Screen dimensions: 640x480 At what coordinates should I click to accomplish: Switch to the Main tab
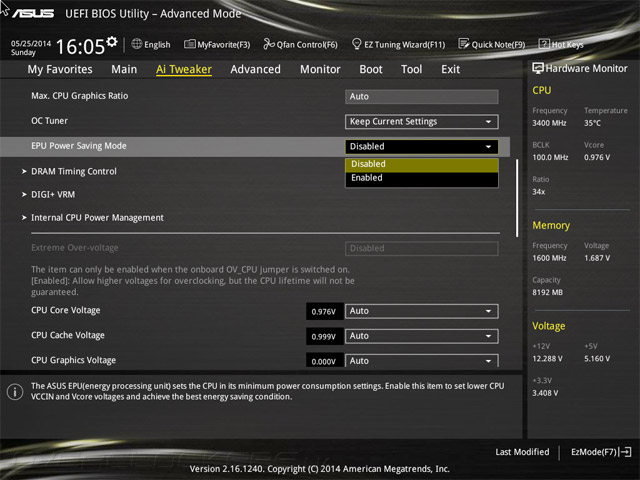click(124, 69)
